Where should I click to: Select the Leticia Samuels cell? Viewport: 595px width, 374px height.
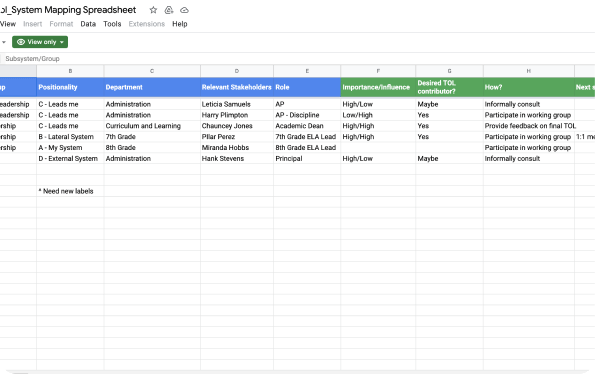tap(237, 104)
